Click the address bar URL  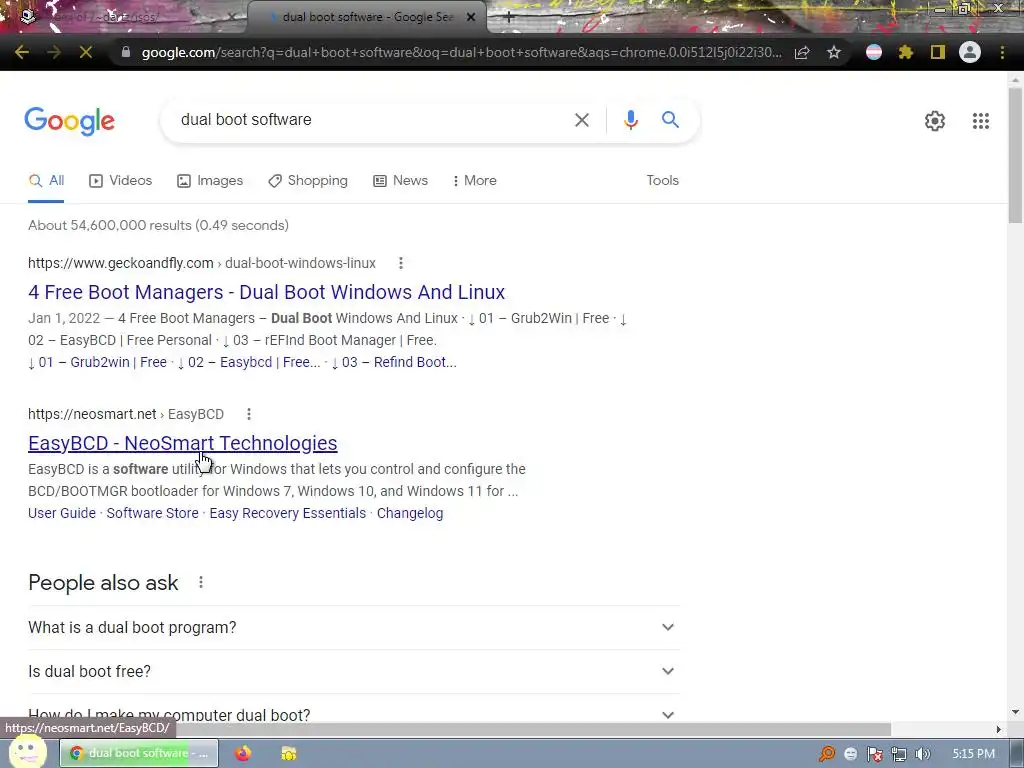[x=461, y=52]
